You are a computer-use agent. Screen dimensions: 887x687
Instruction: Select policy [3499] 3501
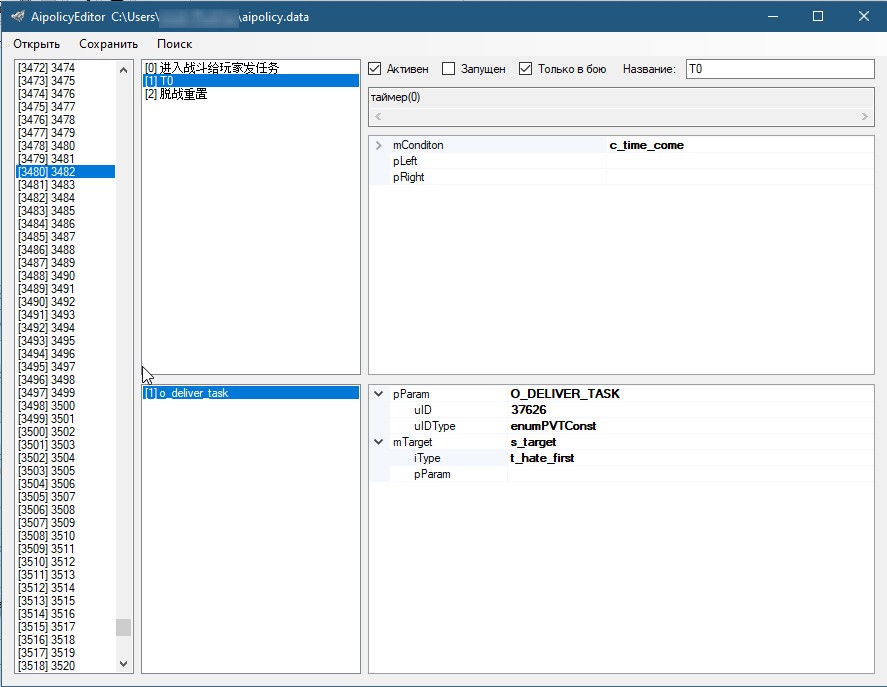(66, 419)
